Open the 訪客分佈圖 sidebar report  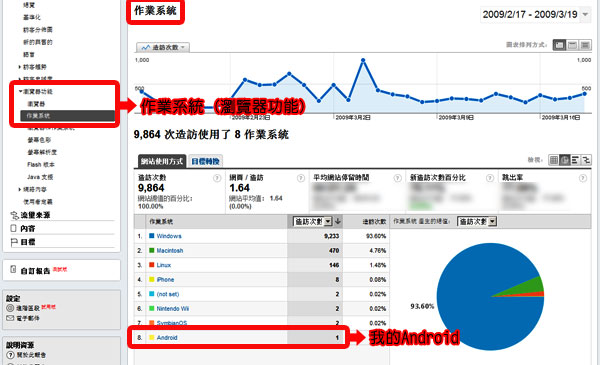(x=38, y=29)
